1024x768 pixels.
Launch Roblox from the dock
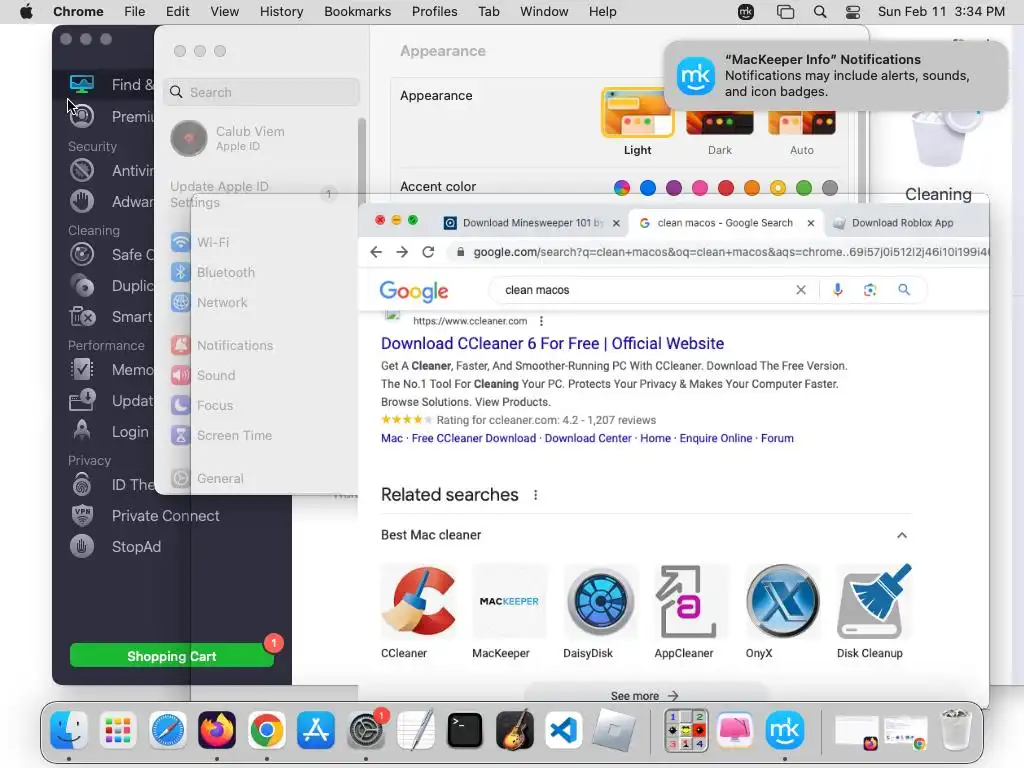point(613,730)
